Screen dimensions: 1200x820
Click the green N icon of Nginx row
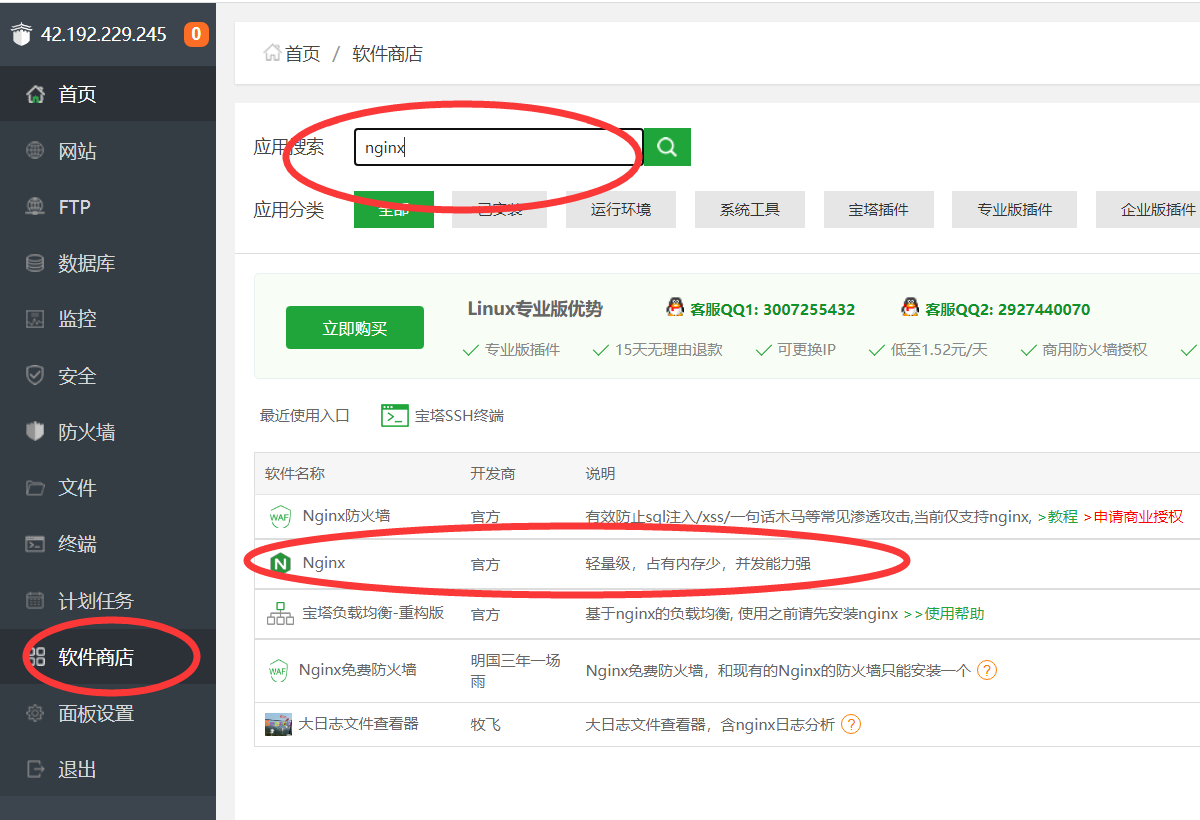click(x=281, y=564)
